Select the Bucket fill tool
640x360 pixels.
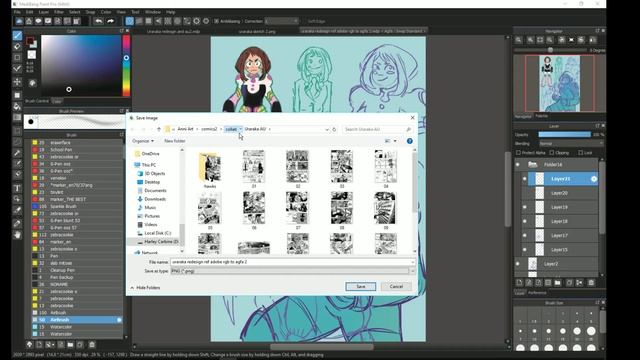pos(17,107)
